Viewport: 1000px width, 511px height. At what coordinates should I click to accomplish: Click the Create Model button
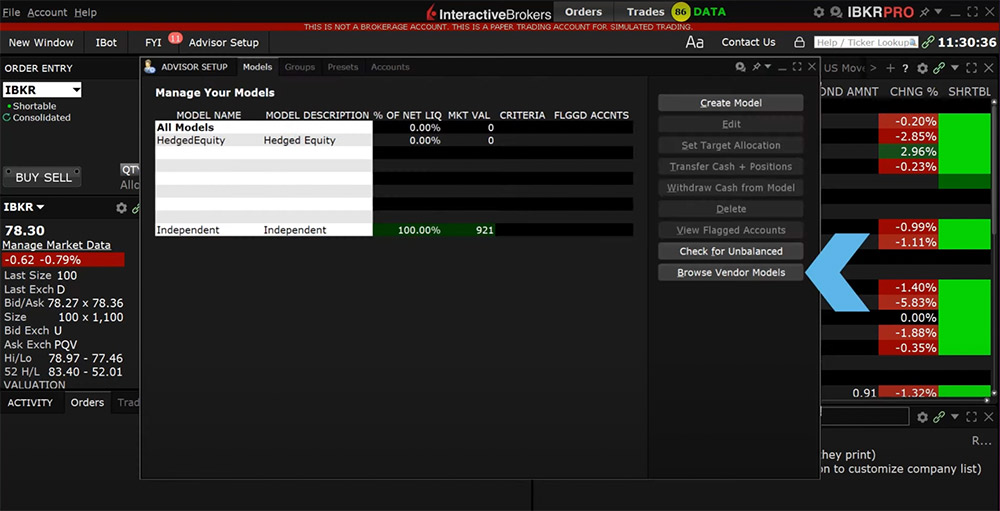(730, 103)
